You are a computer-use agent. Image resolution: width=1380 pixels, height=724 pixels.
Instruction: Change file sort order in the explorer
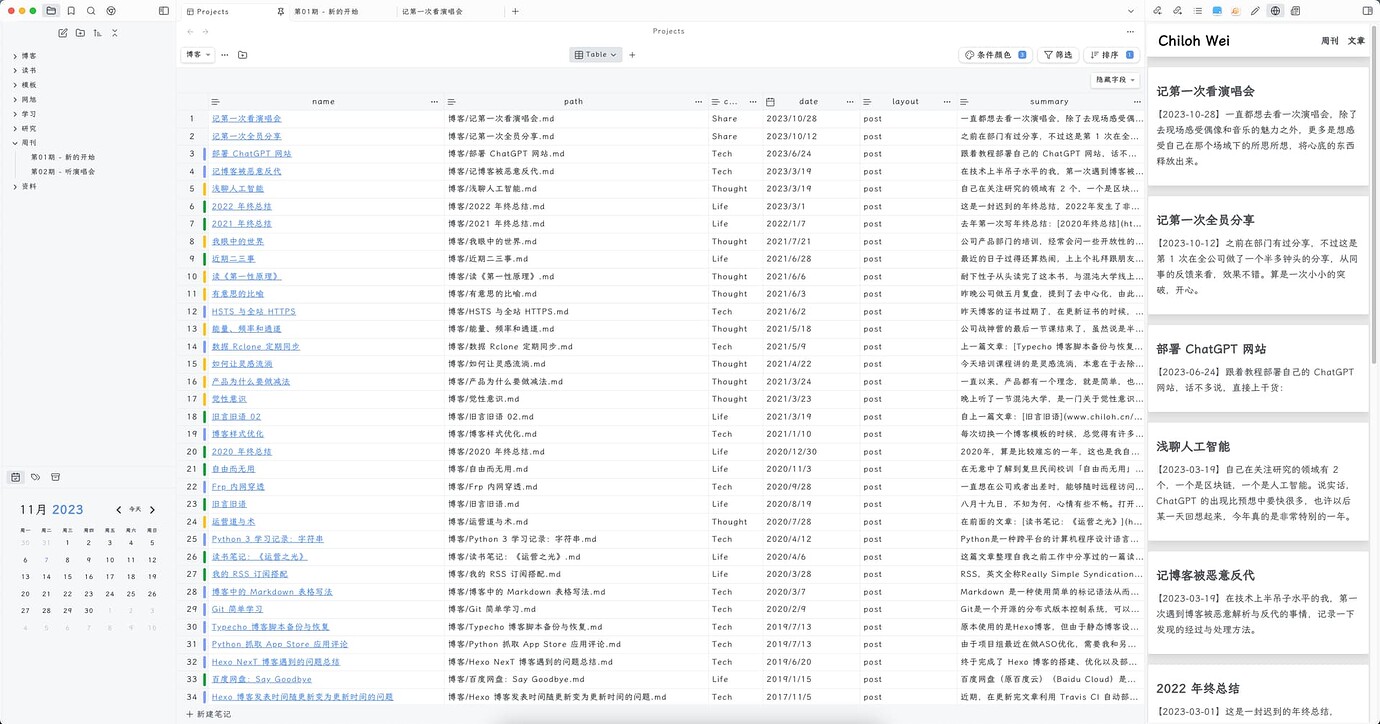(97, 33)
